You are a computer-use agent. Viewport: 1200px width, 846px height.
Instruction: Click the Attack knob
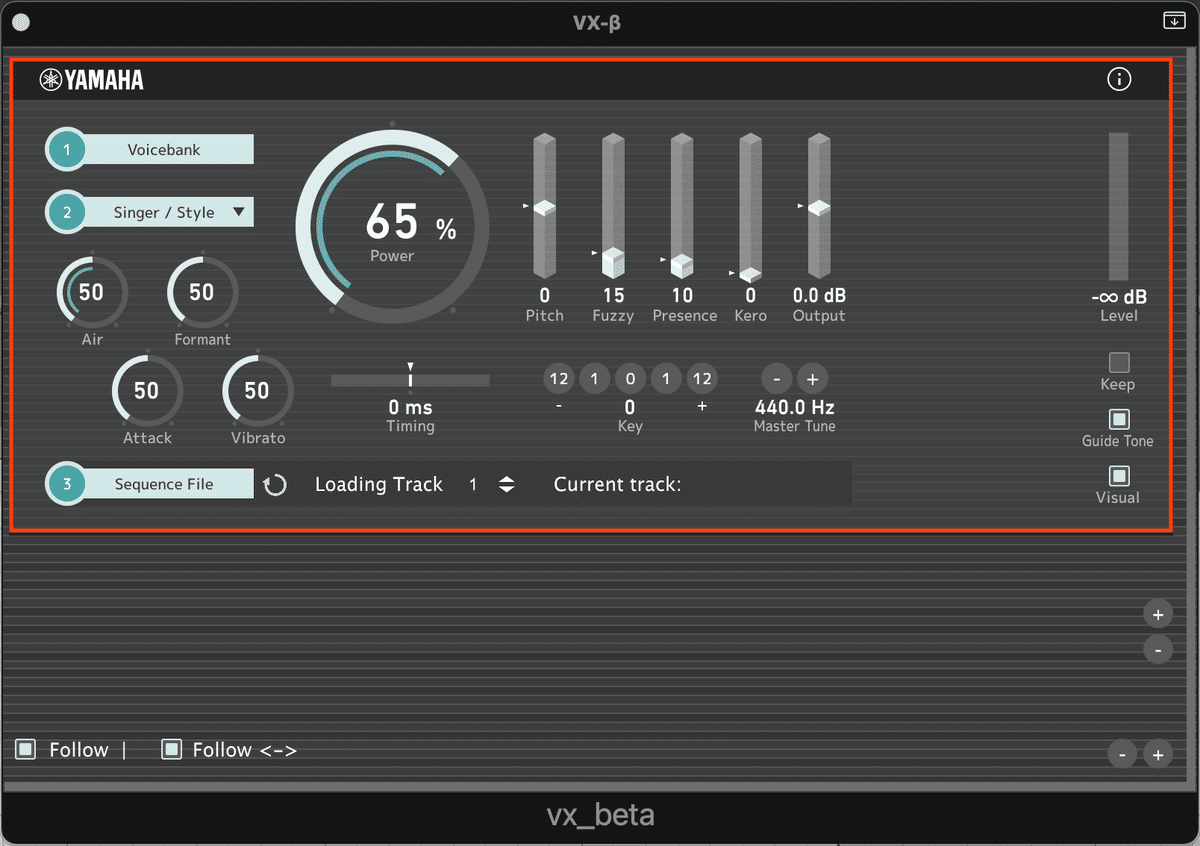[x=147, y=391]
